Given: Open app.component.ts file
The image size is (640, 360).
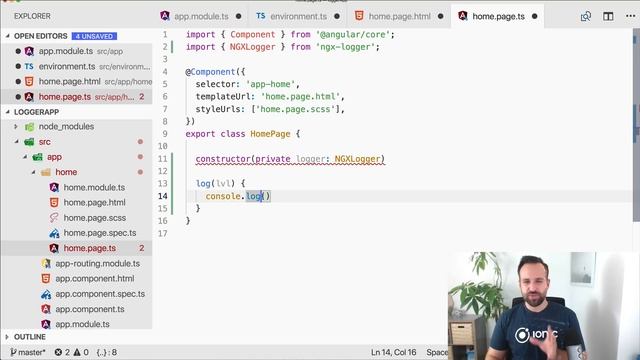Looking at the screenshot, I should pos(89,309).
